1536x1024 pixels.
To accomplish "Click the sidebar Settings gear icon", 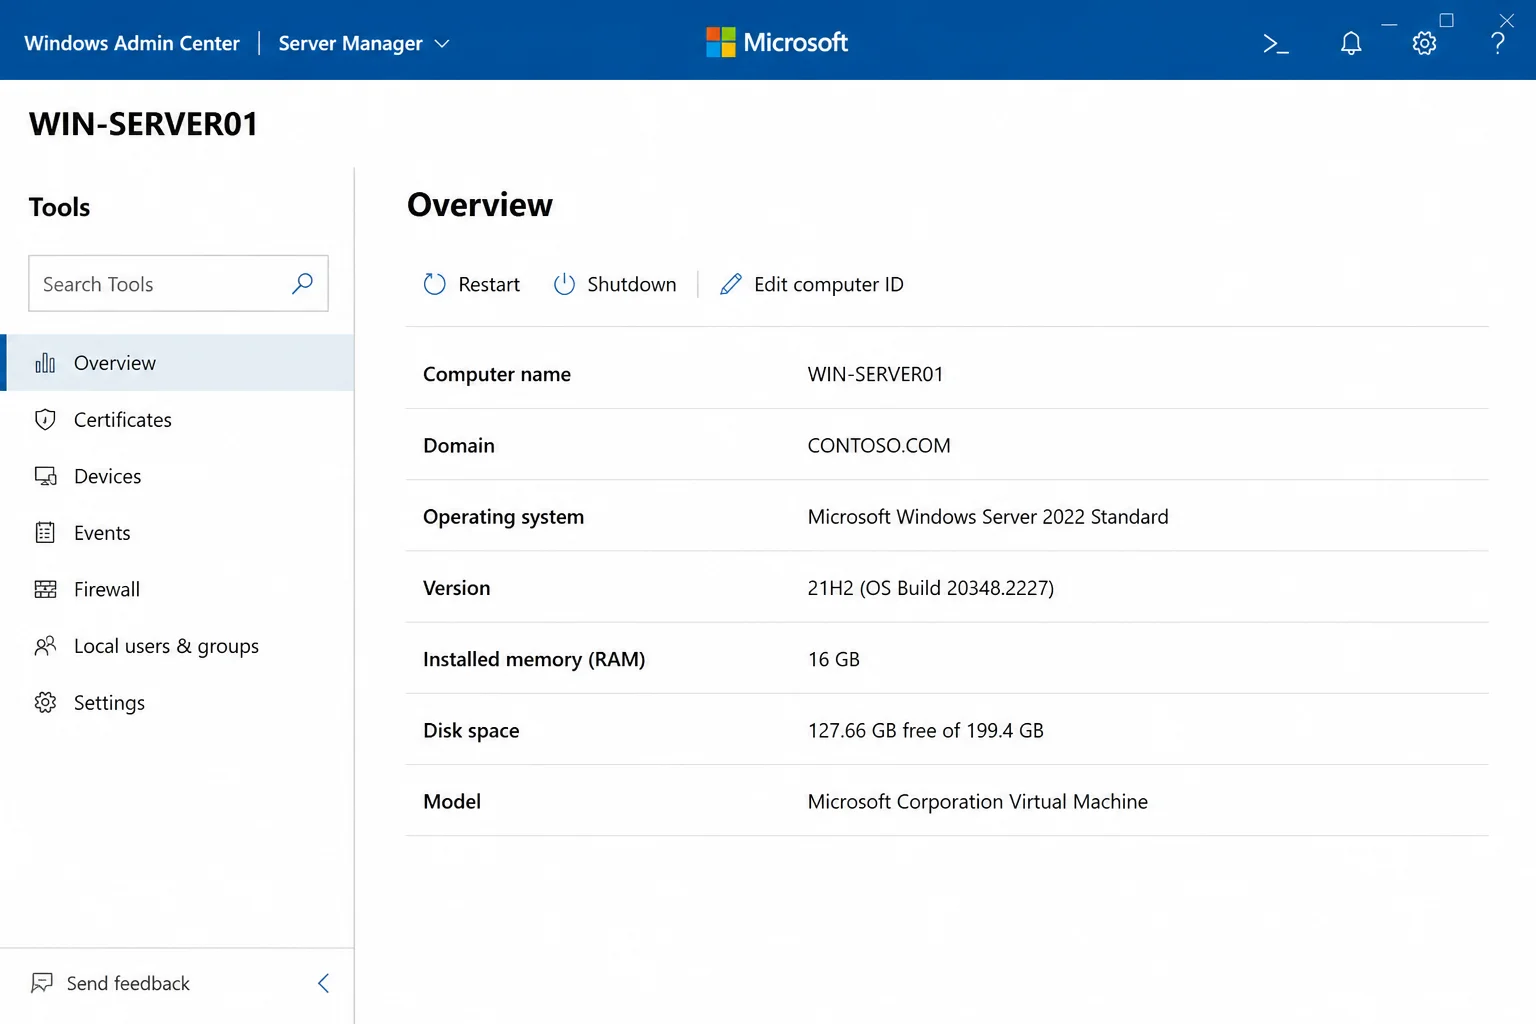I will coord(45,703).
